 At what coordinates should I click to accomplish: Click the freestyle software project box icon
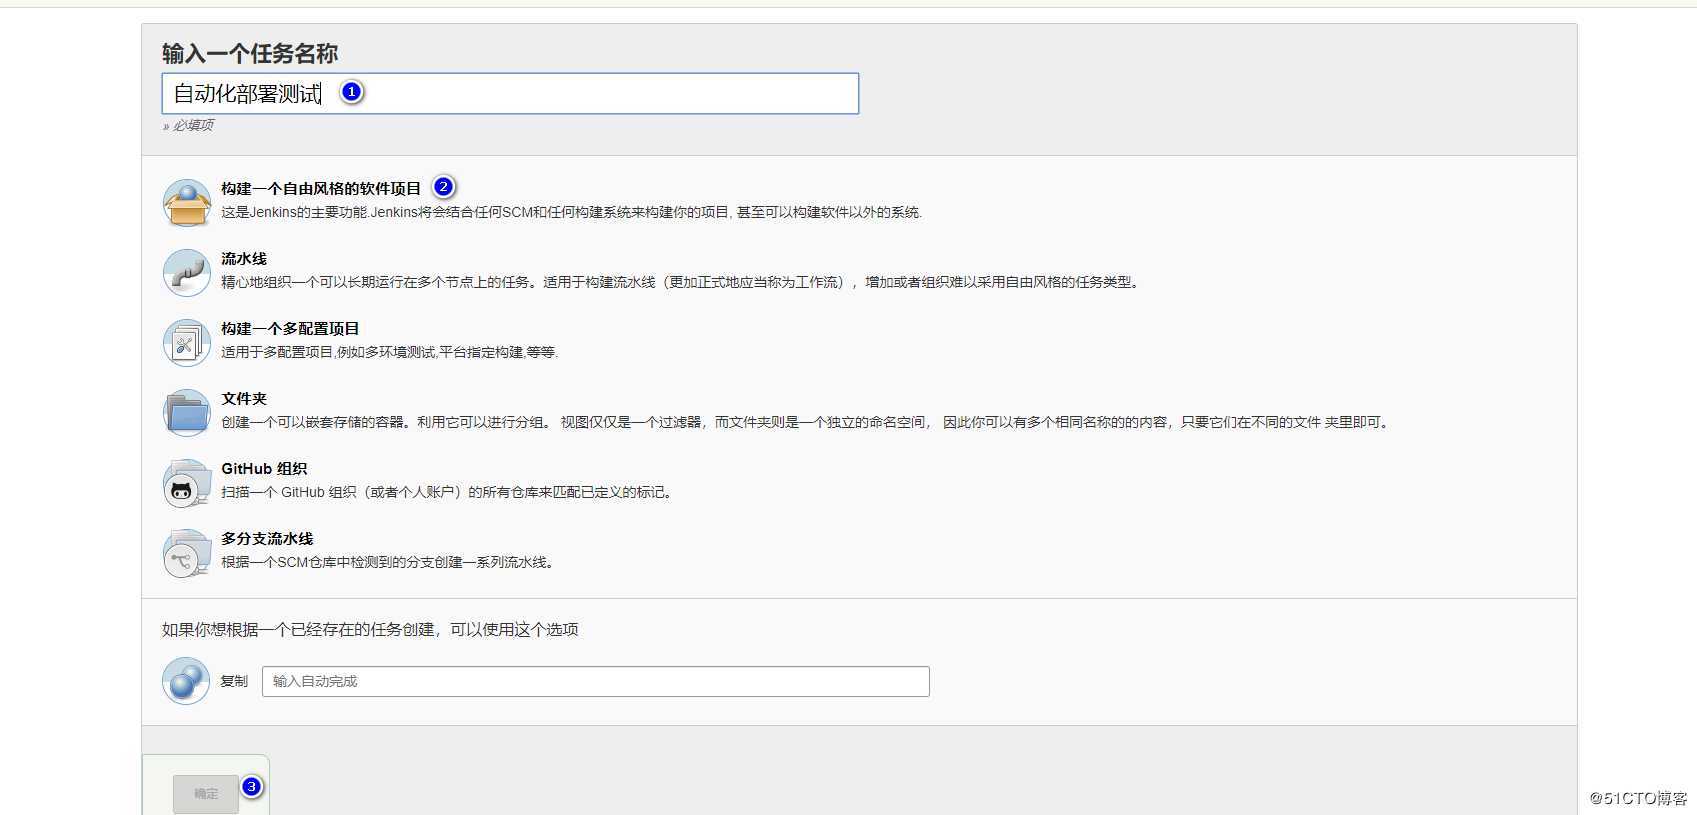point(187,203)
